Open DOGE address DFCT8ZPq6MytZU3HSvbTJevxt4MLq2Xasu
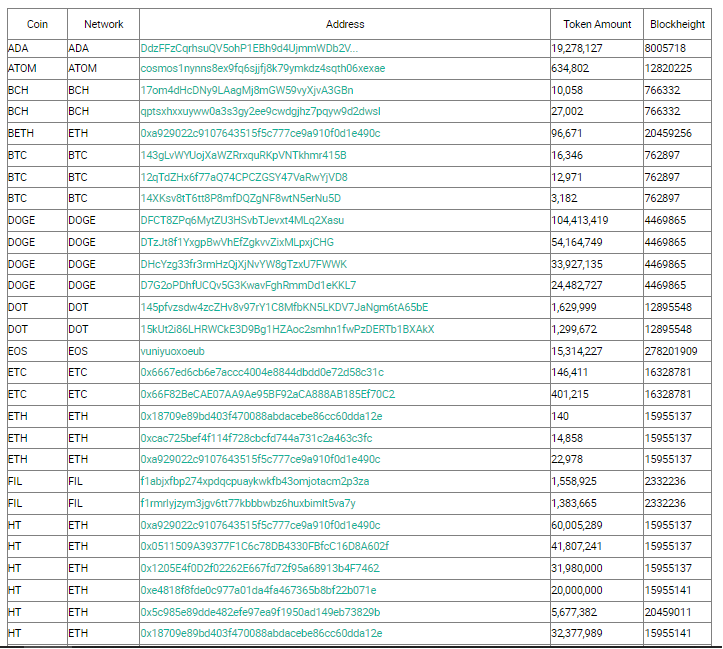Image resolution: width=723 pixels, height=649 pixels. coord(242,220)
